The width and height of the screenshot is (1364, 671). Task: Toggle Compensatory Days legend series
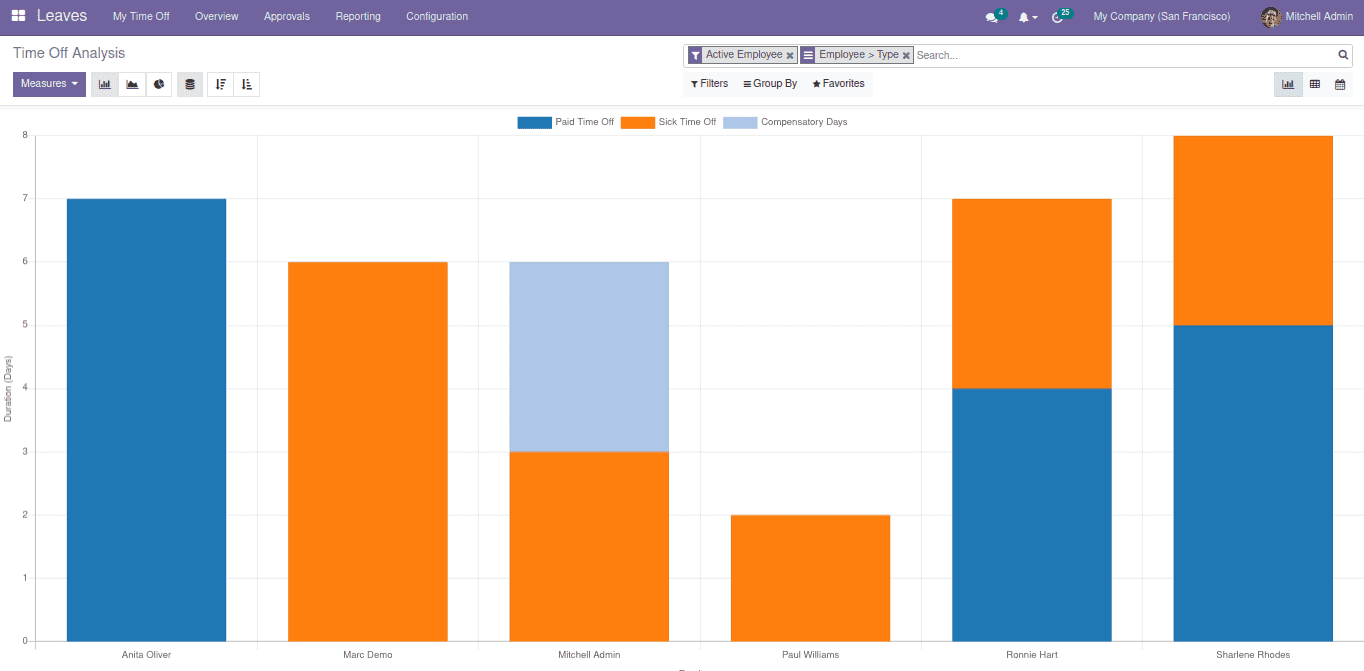click(x=785, y=122)
